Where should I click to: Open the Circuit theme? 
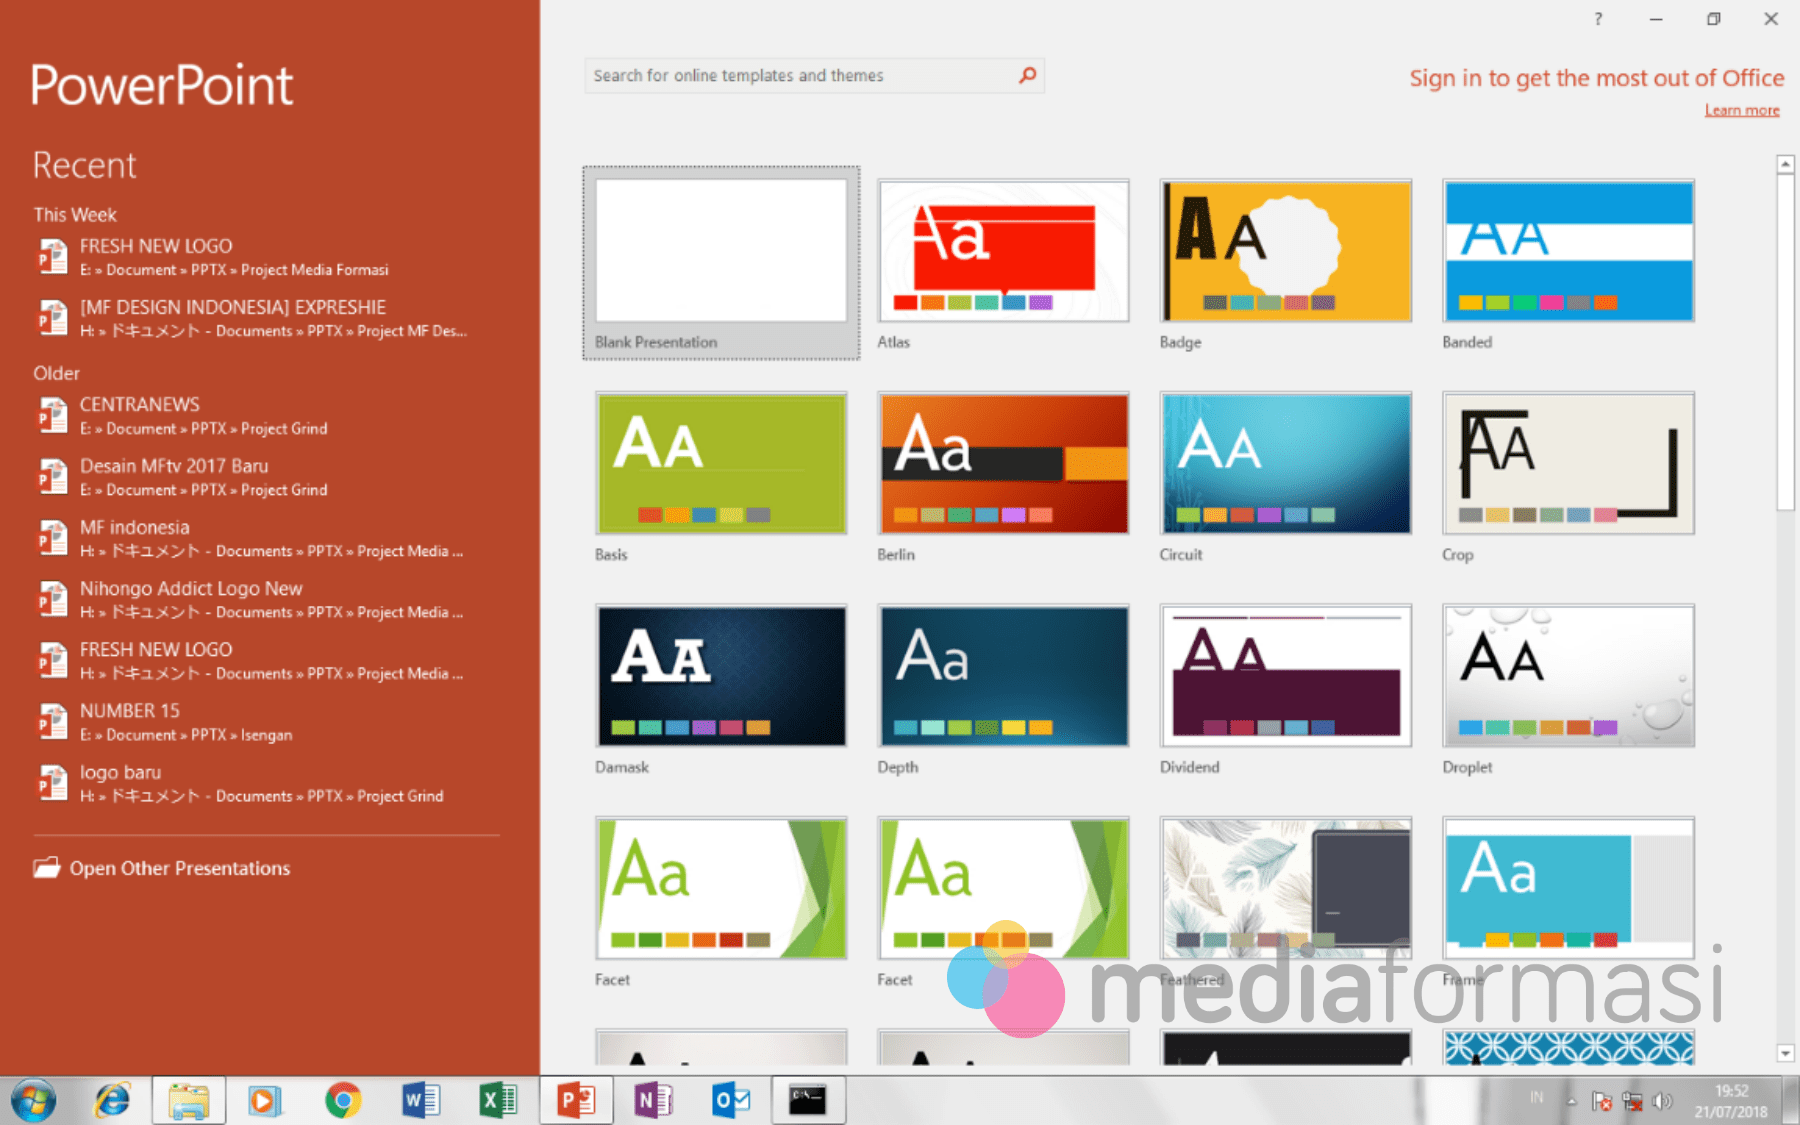point(1286,463)
